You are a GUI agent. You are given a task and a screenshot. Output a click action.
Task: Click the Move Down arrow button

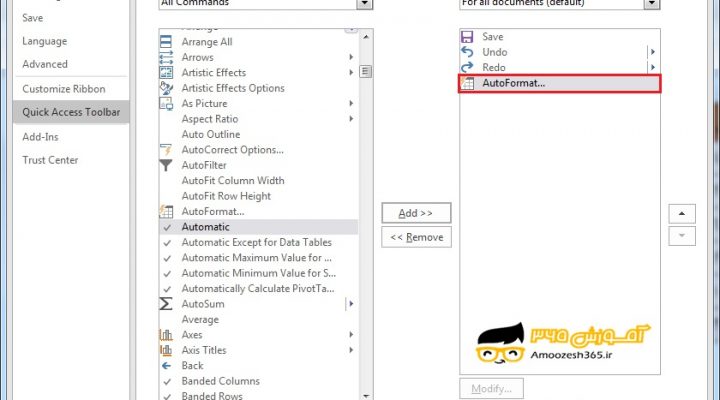[x=682, y=236]
